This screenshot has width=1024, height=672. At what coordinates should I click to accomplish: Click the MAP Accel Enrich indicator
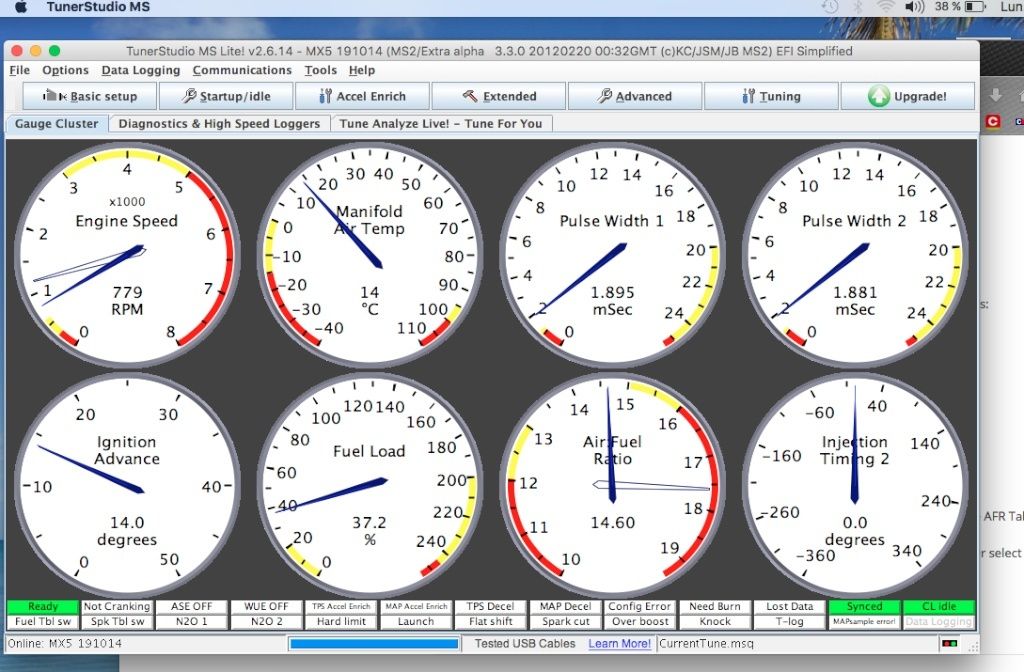point(416,607)
